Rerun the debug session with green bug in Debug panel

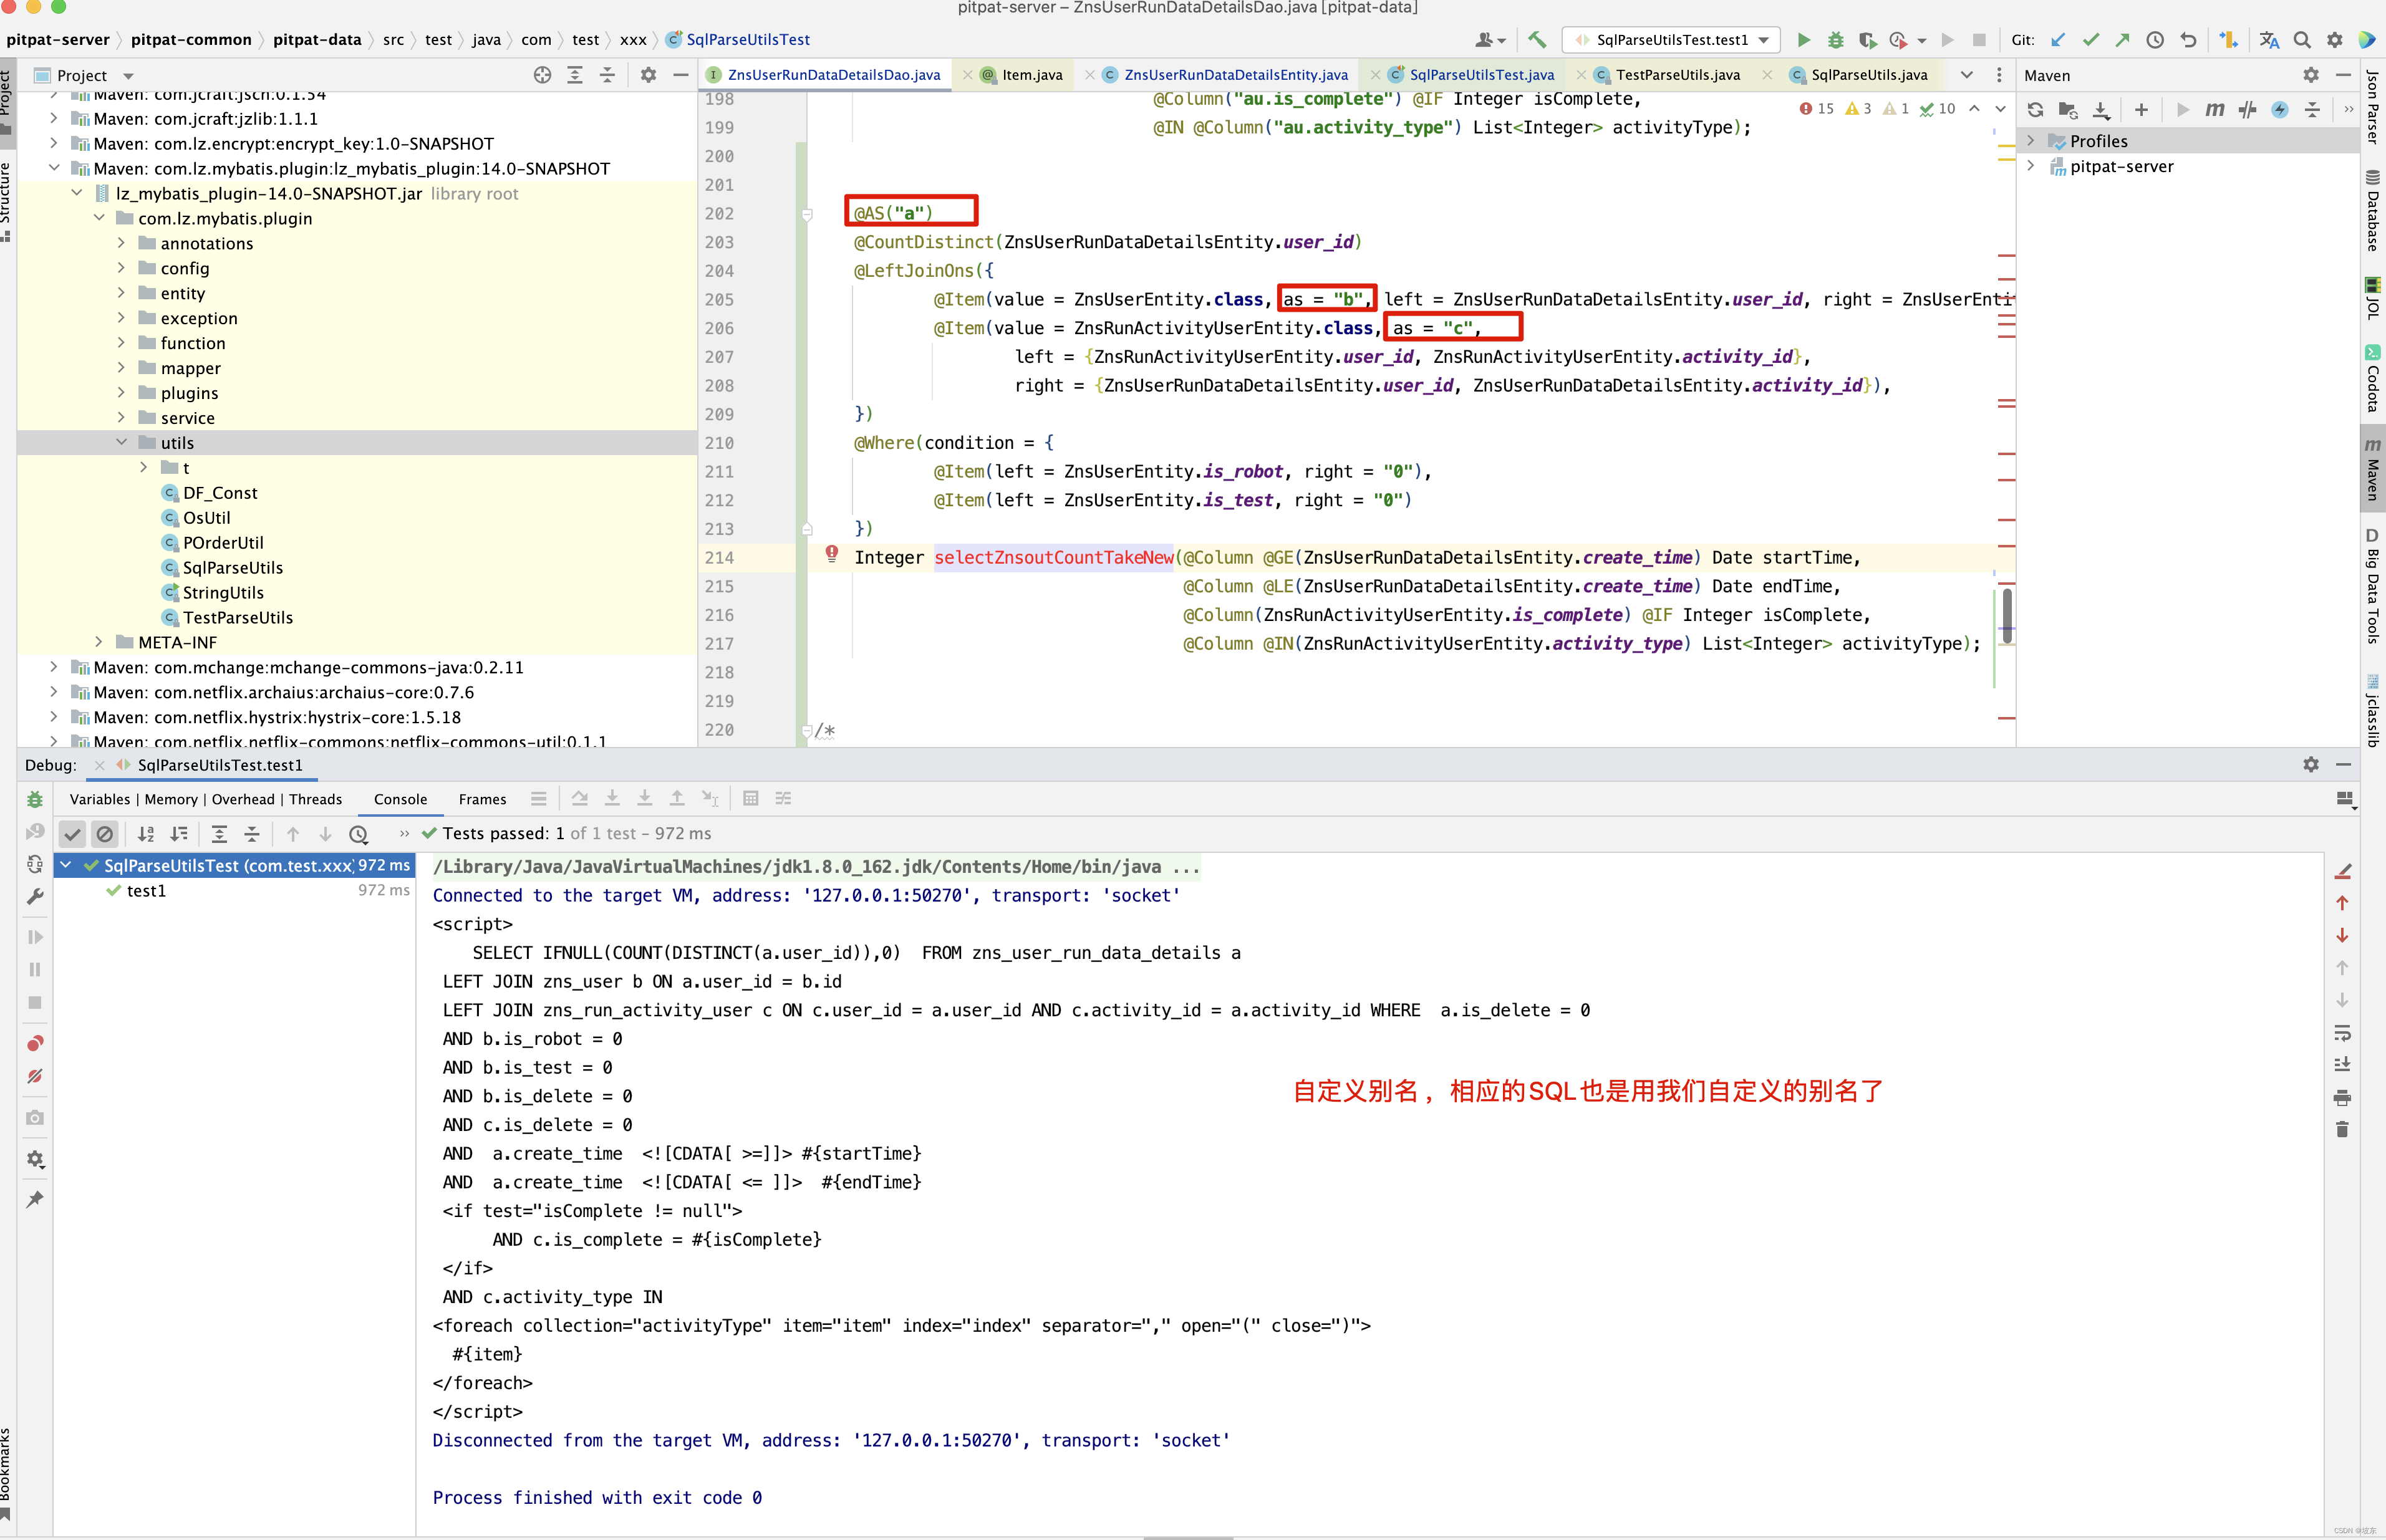point(35,799)
